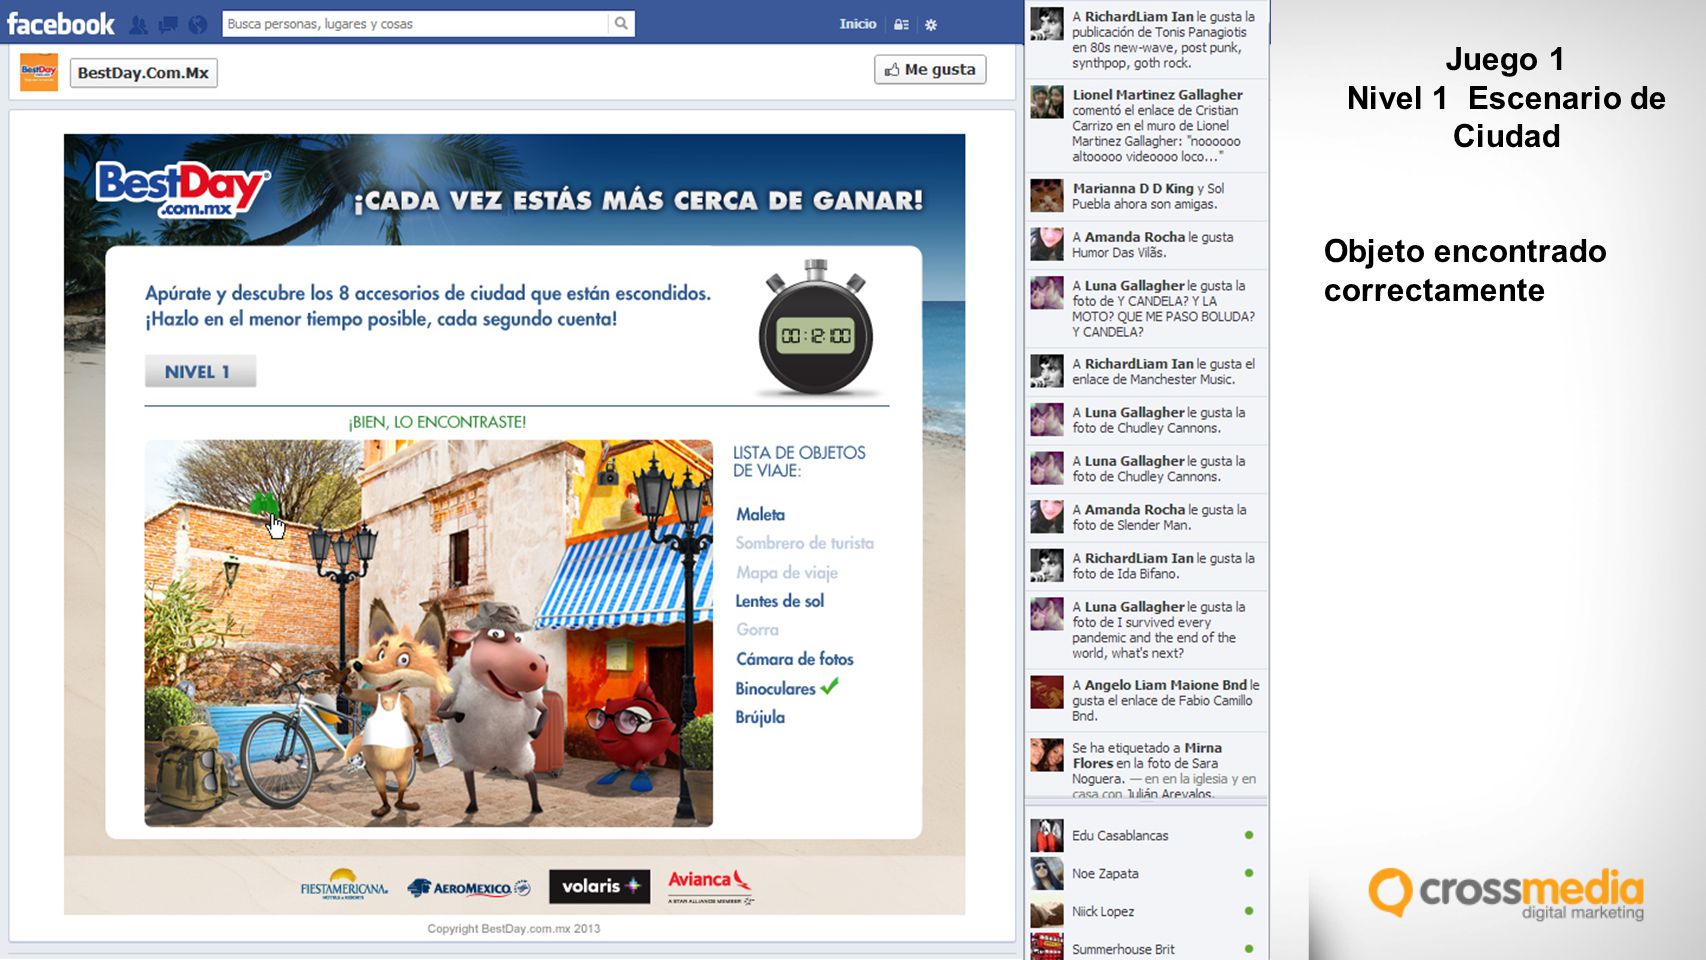Click the Facebook logo
Image resolution: width=1706 pixels, height=960 pixels.
[61, 23]
